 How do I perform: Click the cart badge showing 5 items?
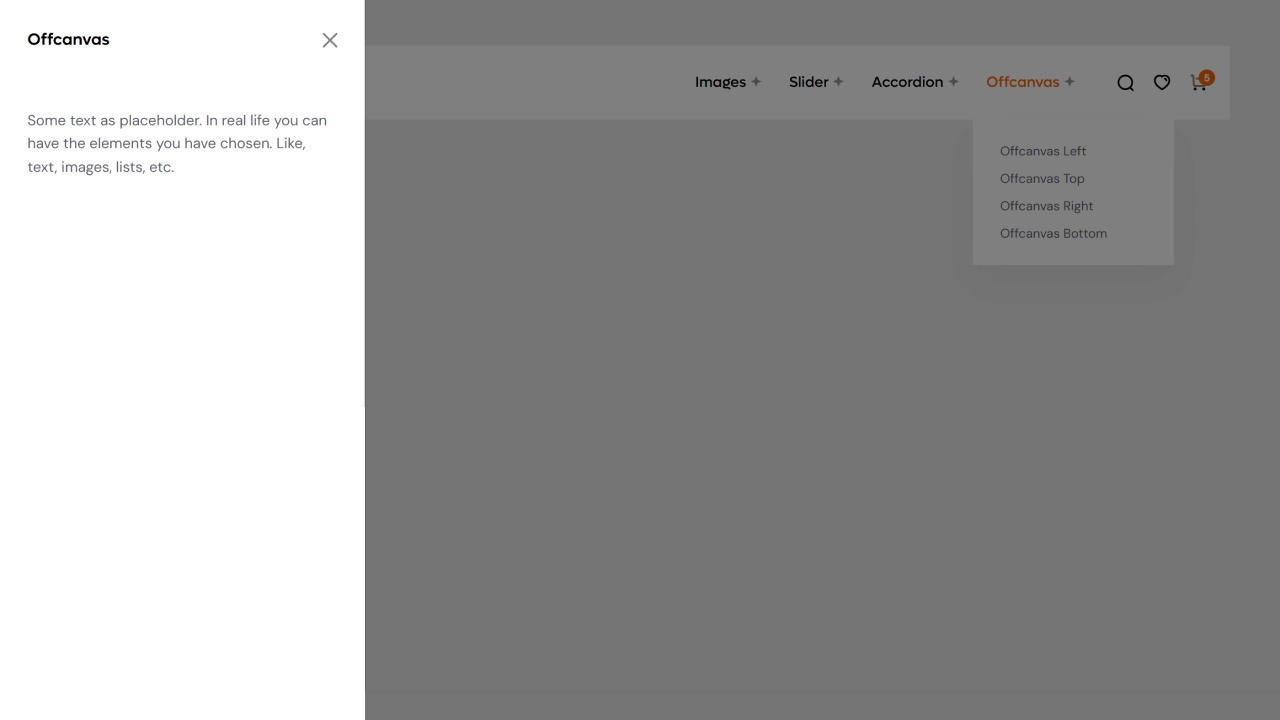(1206, 77)
